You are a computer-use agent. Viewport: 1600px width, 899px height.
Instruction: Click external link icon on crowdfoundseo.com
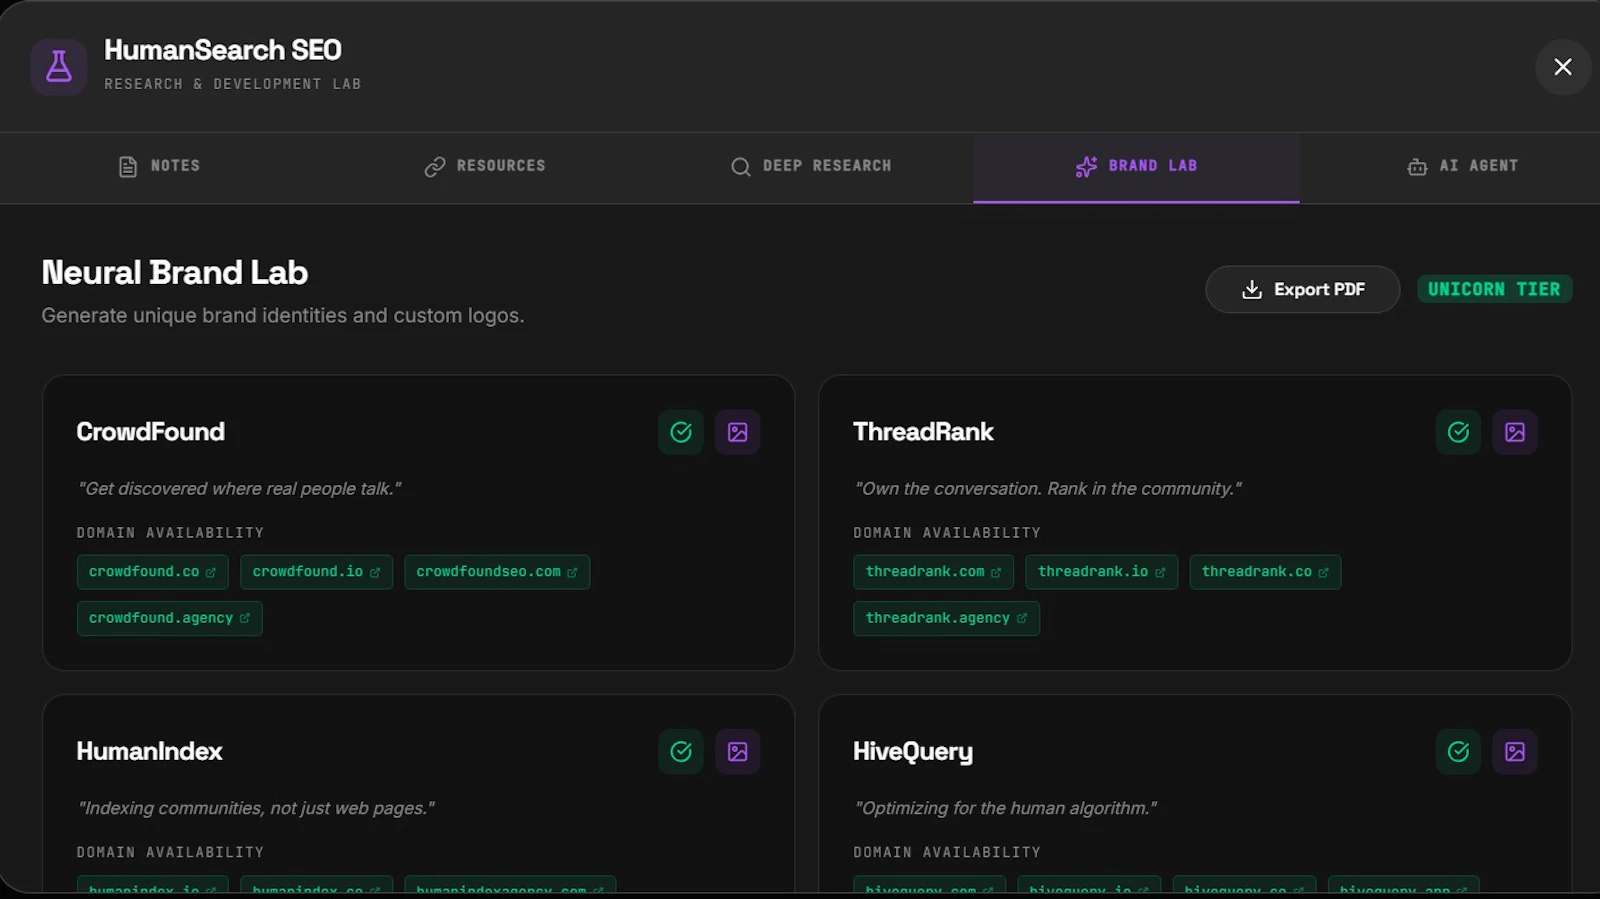pyautogui.click(x=572, y=573)
